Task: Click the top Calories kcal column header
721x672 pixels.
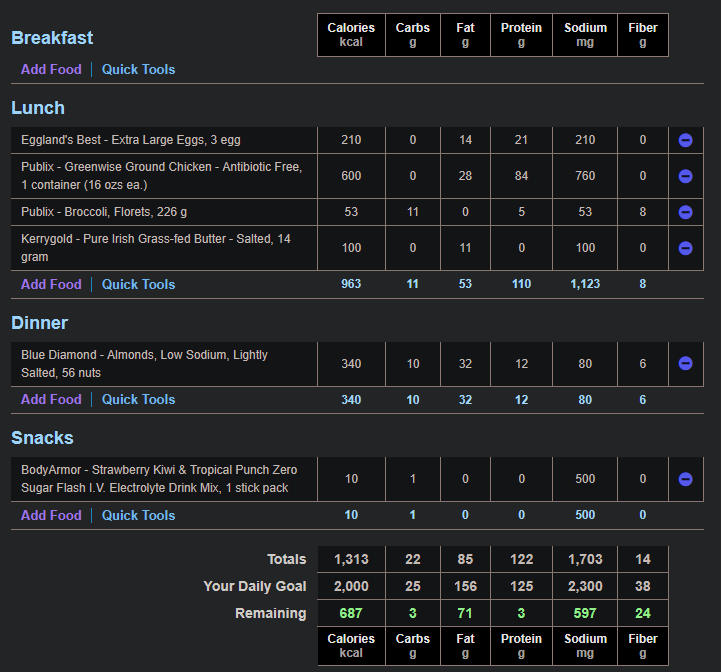Action: coord(351,35)
